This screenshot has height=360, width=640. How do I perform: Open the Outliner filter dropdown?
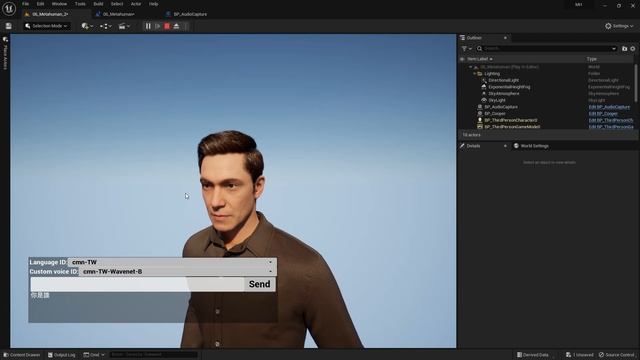tap(467, 49)
